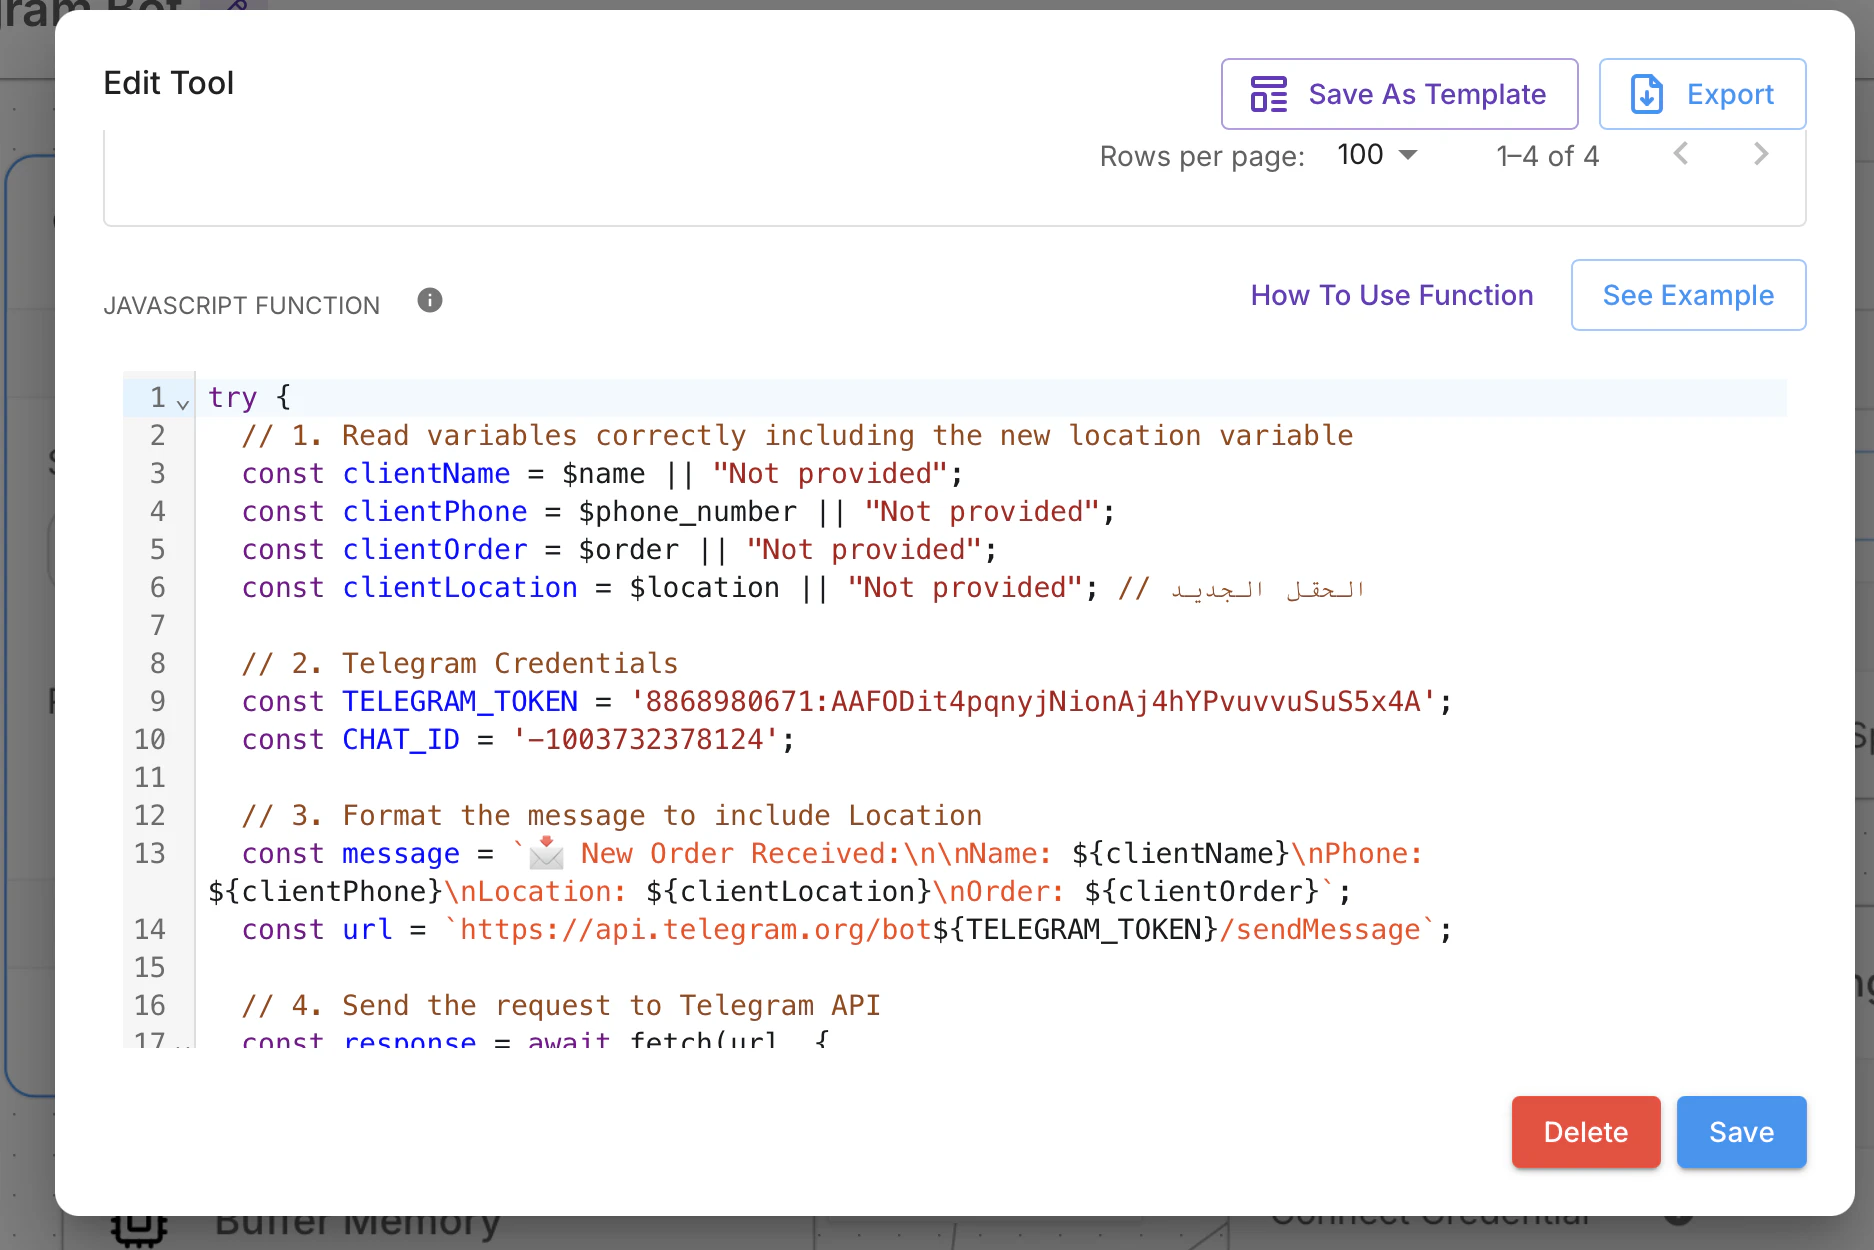This screenshot has height=1250, width=1874.
Task: Go to previous page arrow
Action: point(1681,154)
